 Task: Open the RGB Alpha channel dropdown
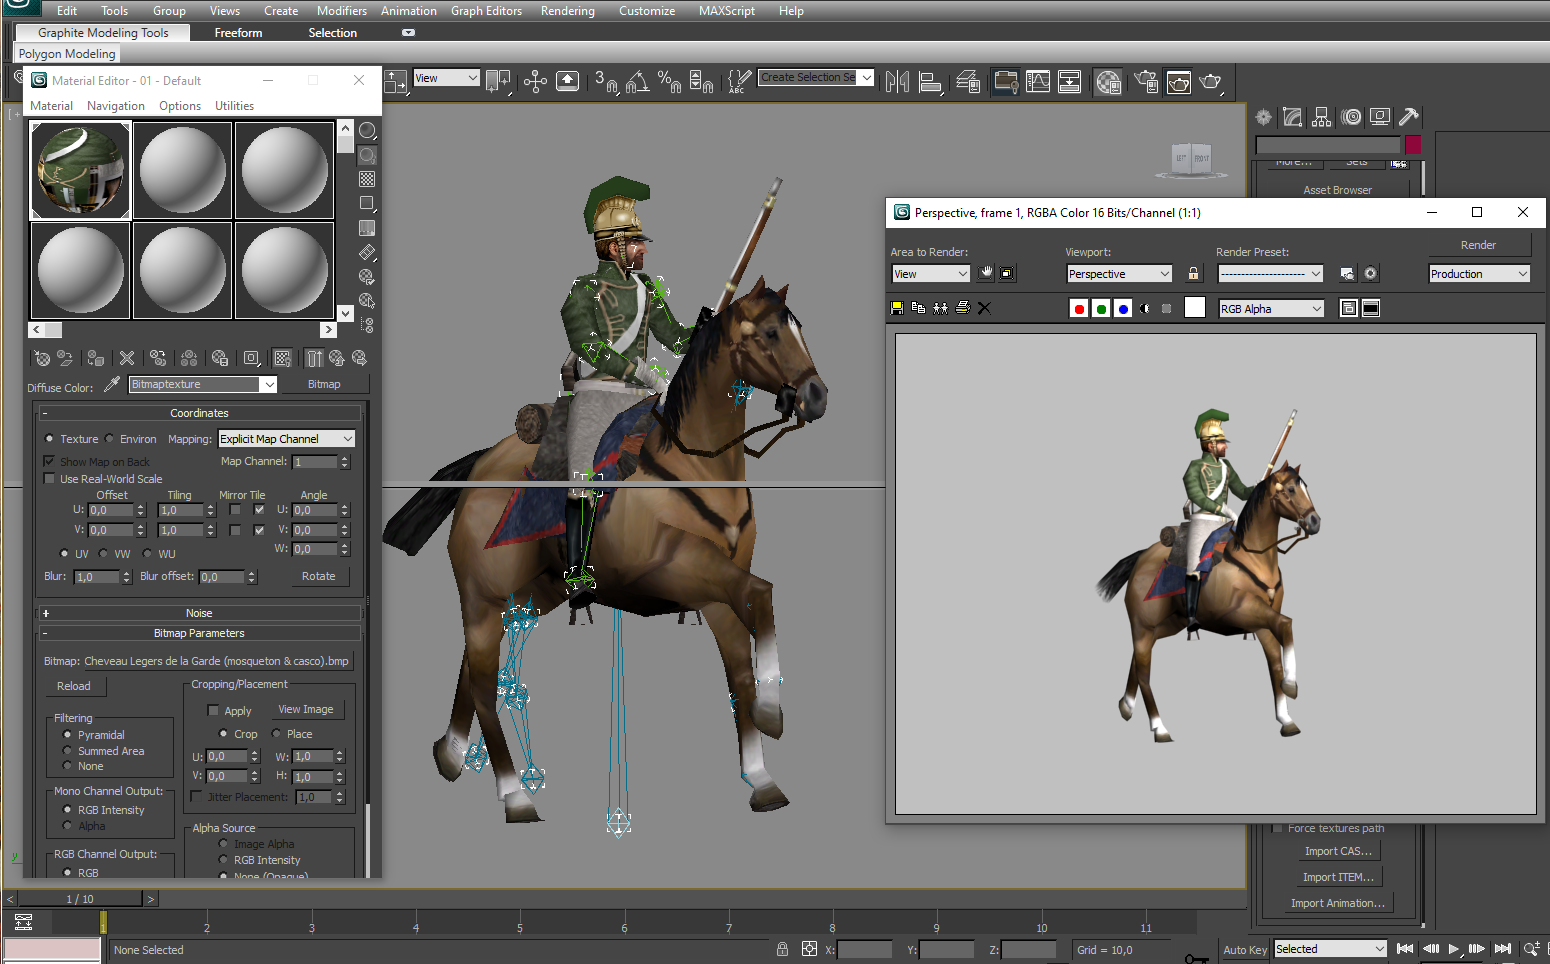pyautogui.click(x=1271, y=309)
